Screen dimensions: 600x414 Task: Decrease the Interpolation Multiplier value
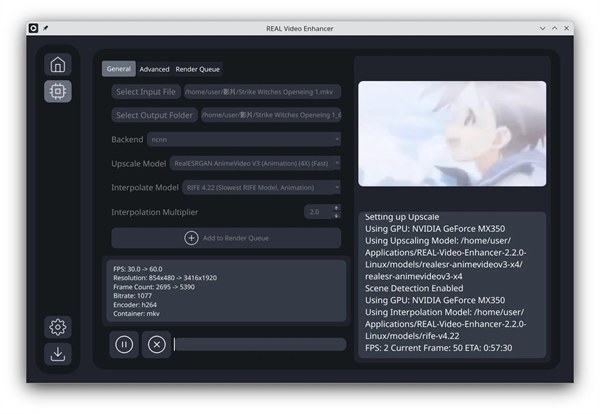click(336, 215)
